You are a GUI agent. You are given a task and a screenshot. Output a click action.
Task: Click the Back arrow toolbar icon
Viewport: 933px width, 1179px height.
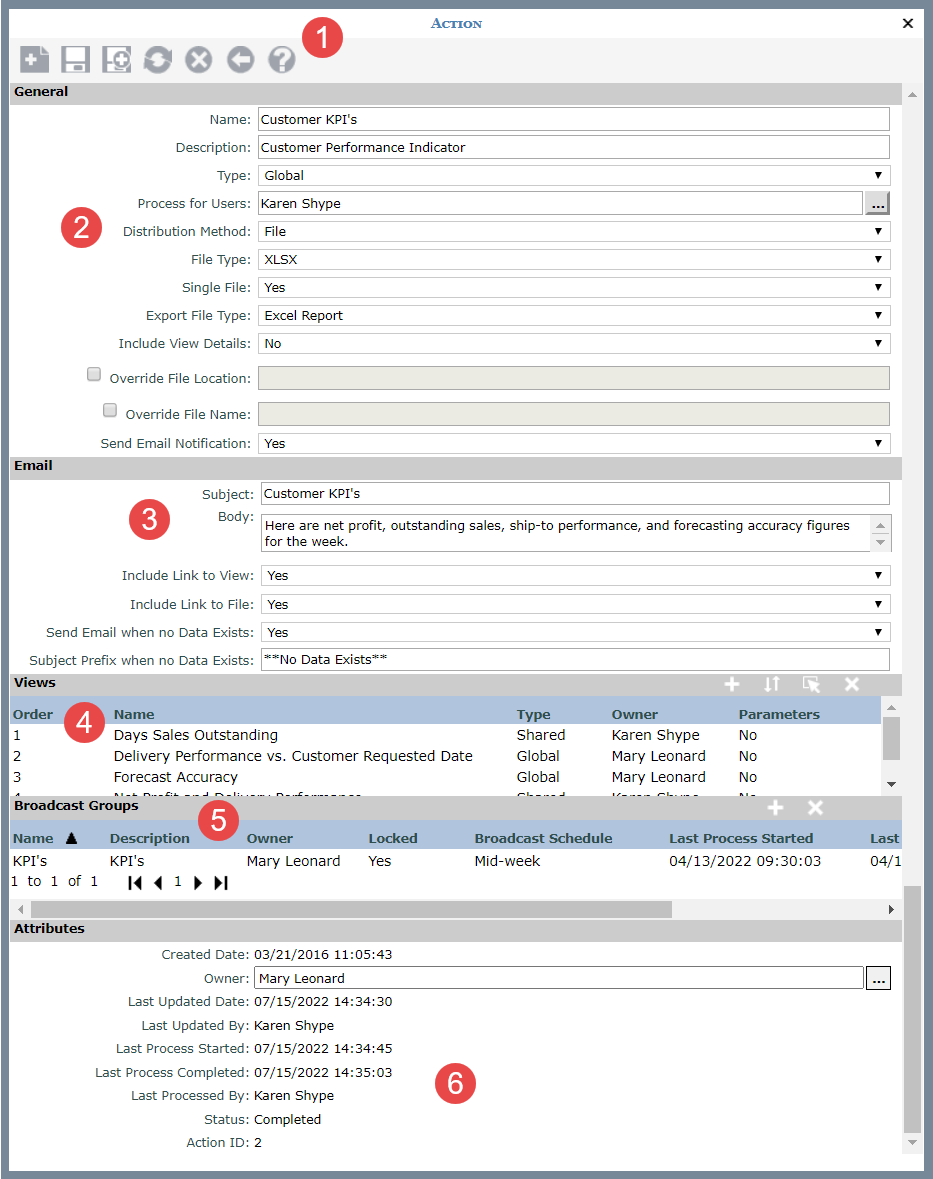pyautogui.click(x=241, y=59)
